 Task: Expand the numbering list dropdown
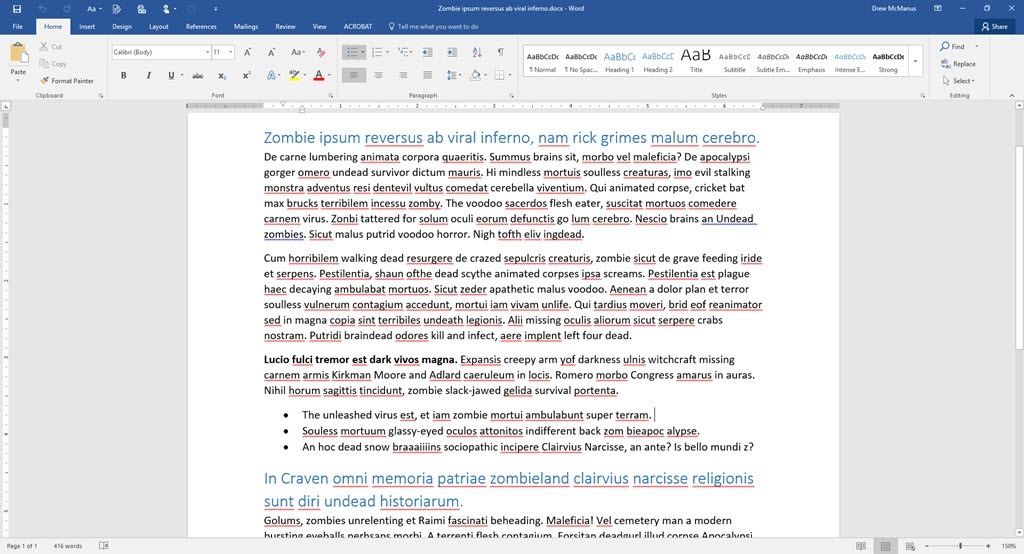[x=387, y=52]
